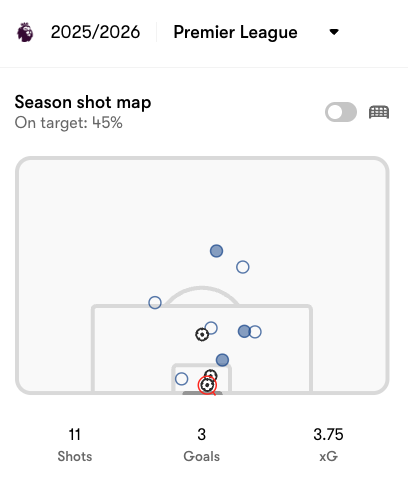
Task: Open the Premier League competition dropdown arrow
Action: click(334, 32)
